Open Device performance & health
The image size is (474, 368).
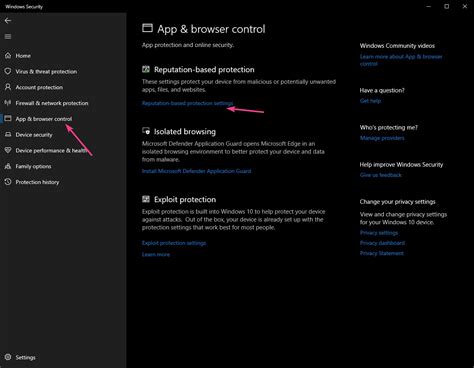(x=51, y=151)
